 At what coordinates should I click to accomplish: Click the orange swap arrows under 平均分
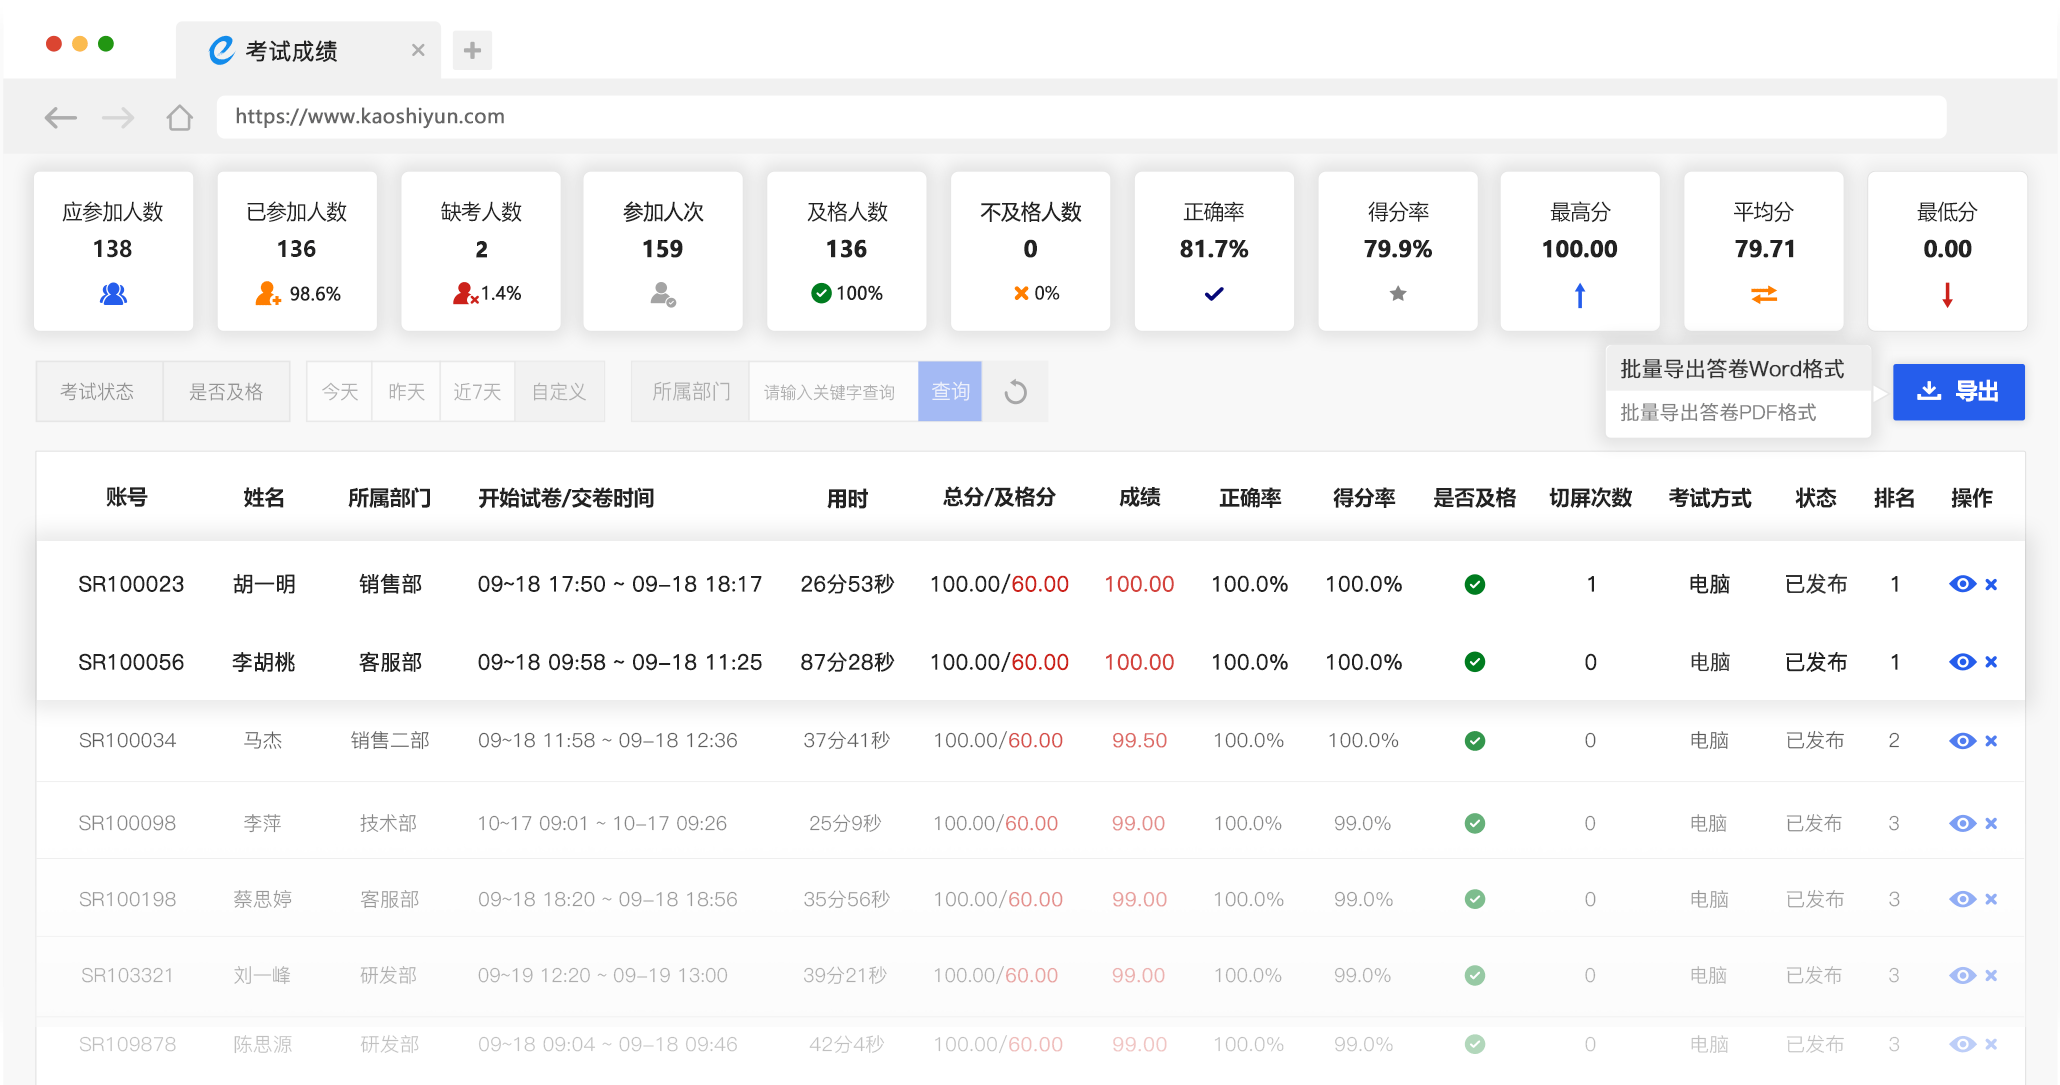point(1764,295)
